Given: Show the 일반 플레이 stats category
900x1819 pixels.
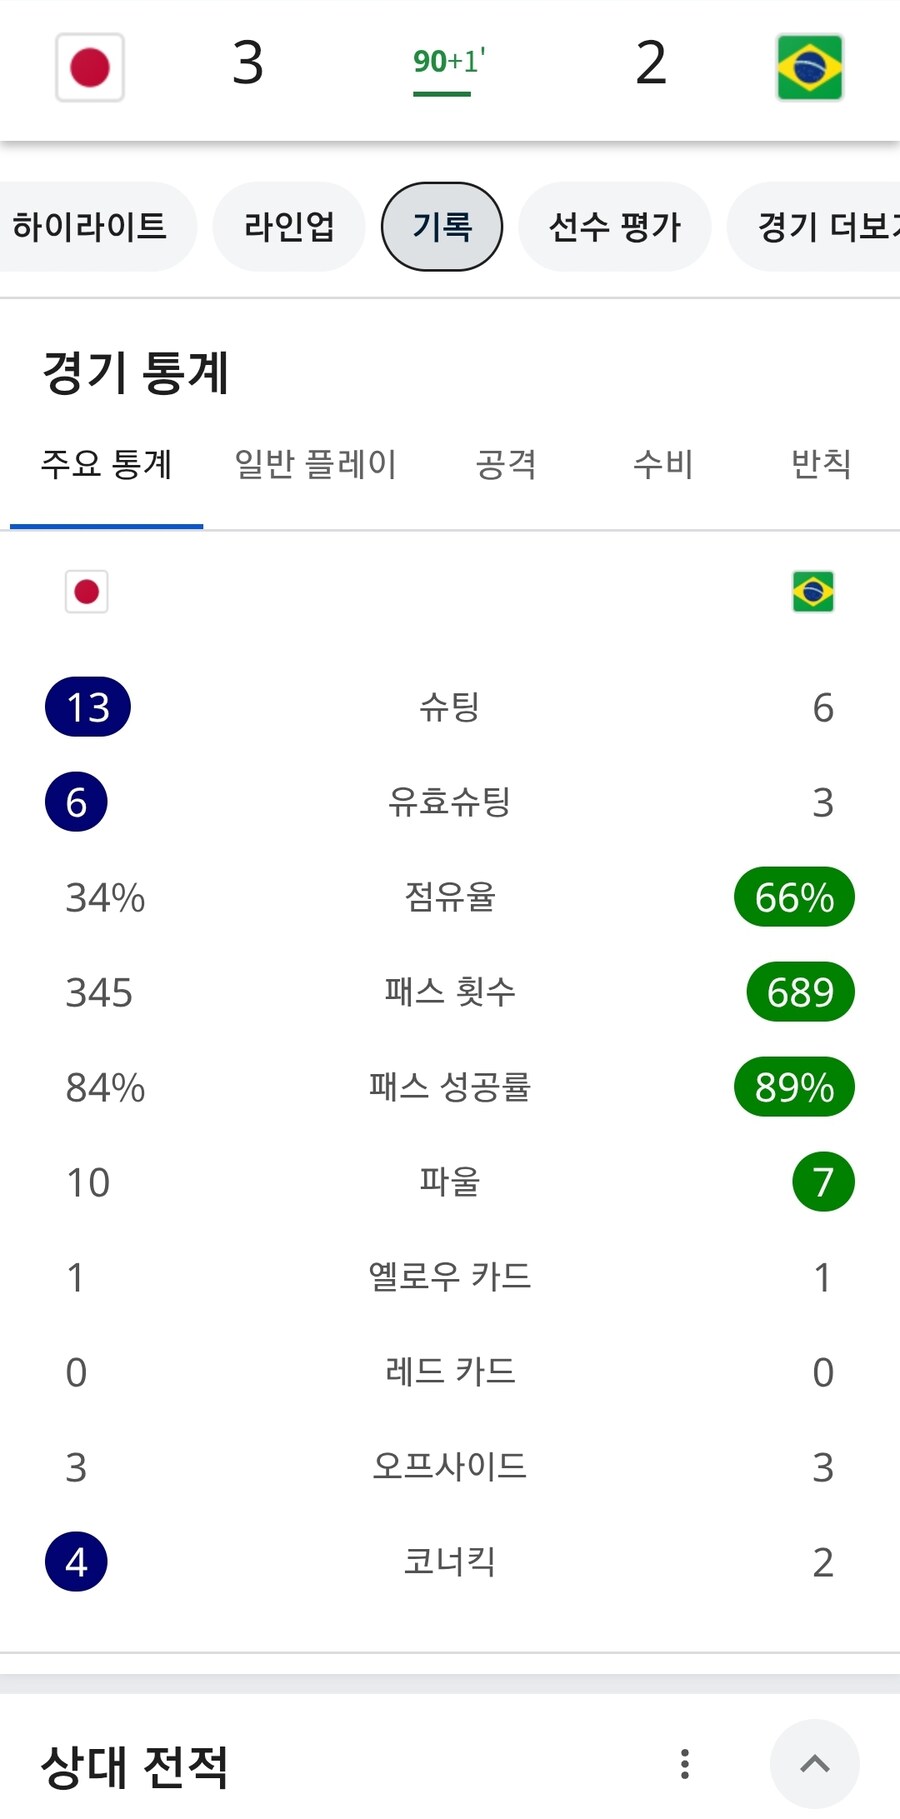Looking at the screenshot, I should pos(316,465).
